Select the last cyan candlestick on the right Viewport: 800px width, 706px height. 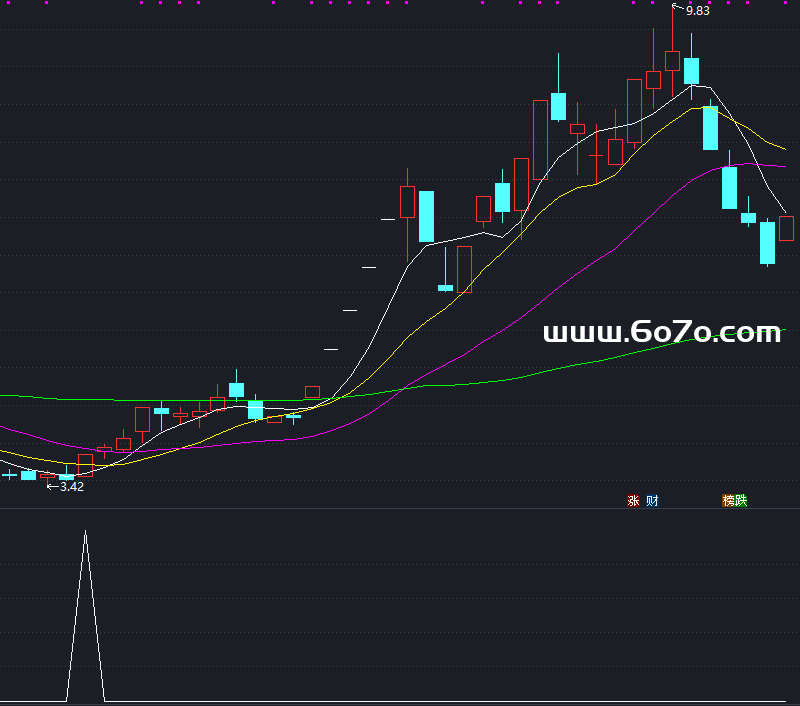coord(767,243)
